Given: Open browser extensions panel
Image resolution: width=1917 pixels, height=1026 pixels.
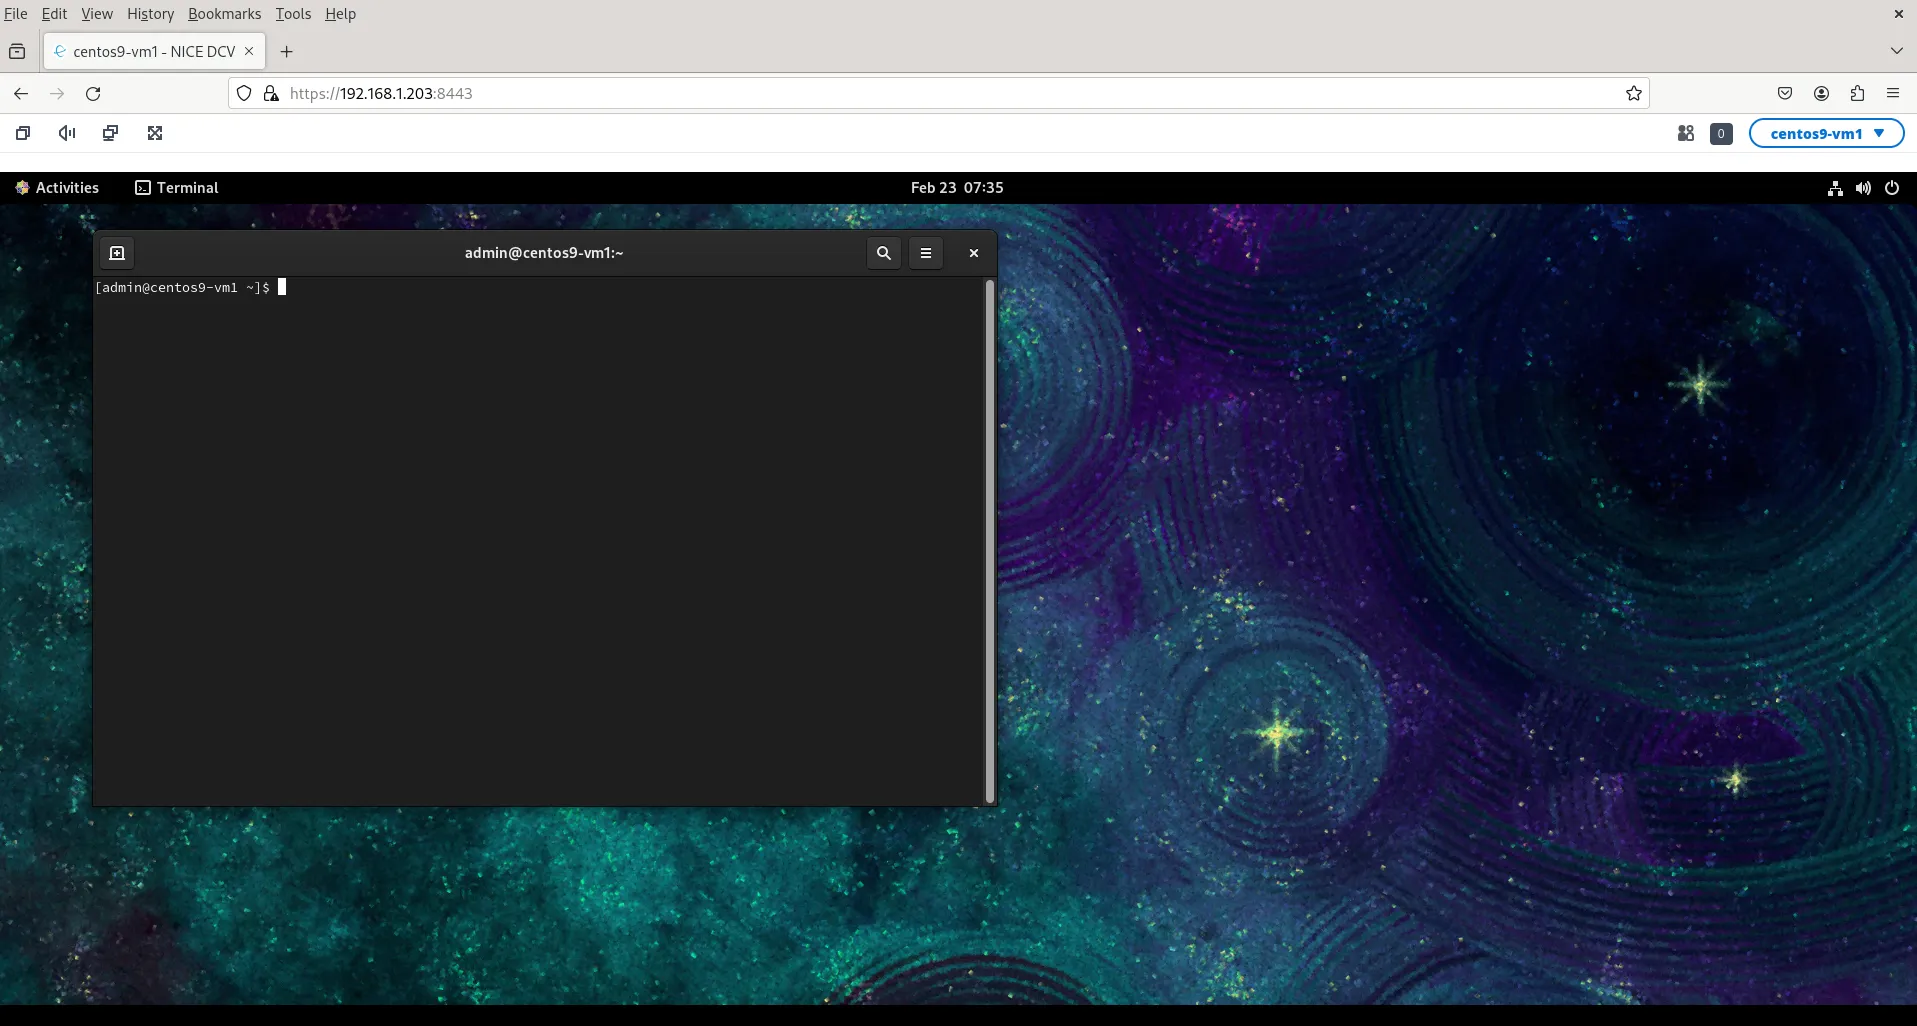Looking at the screenshot, I should (x=1857, y=93).
